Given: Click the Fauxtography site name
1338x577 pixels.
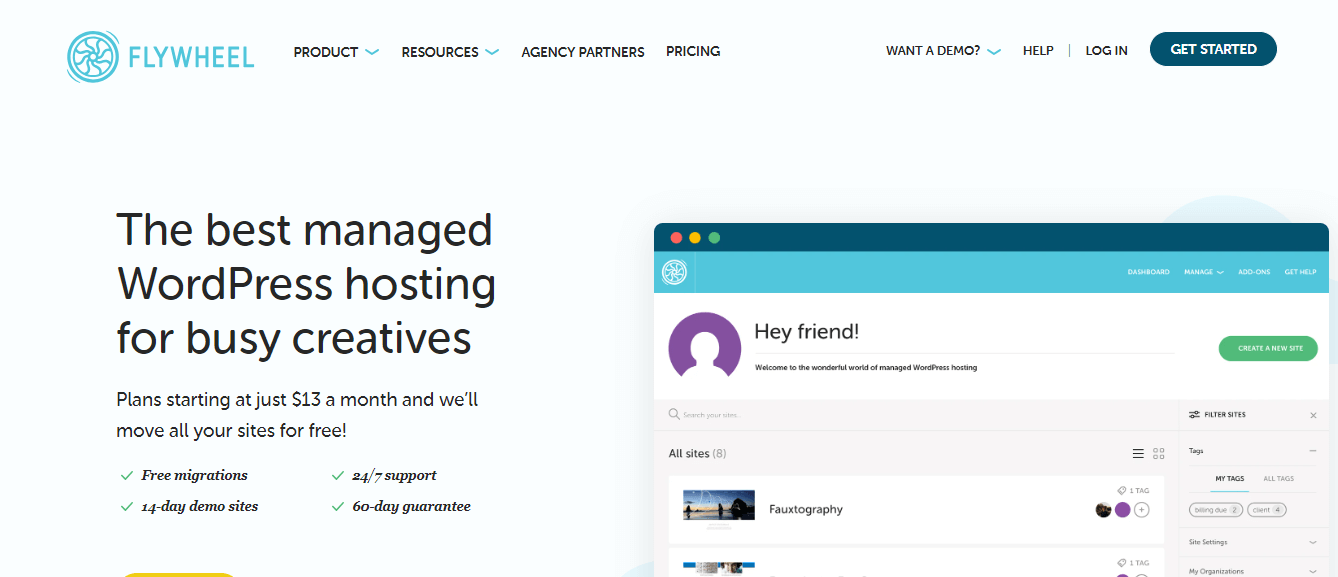Looking at the screenshot, I should 806,509.
